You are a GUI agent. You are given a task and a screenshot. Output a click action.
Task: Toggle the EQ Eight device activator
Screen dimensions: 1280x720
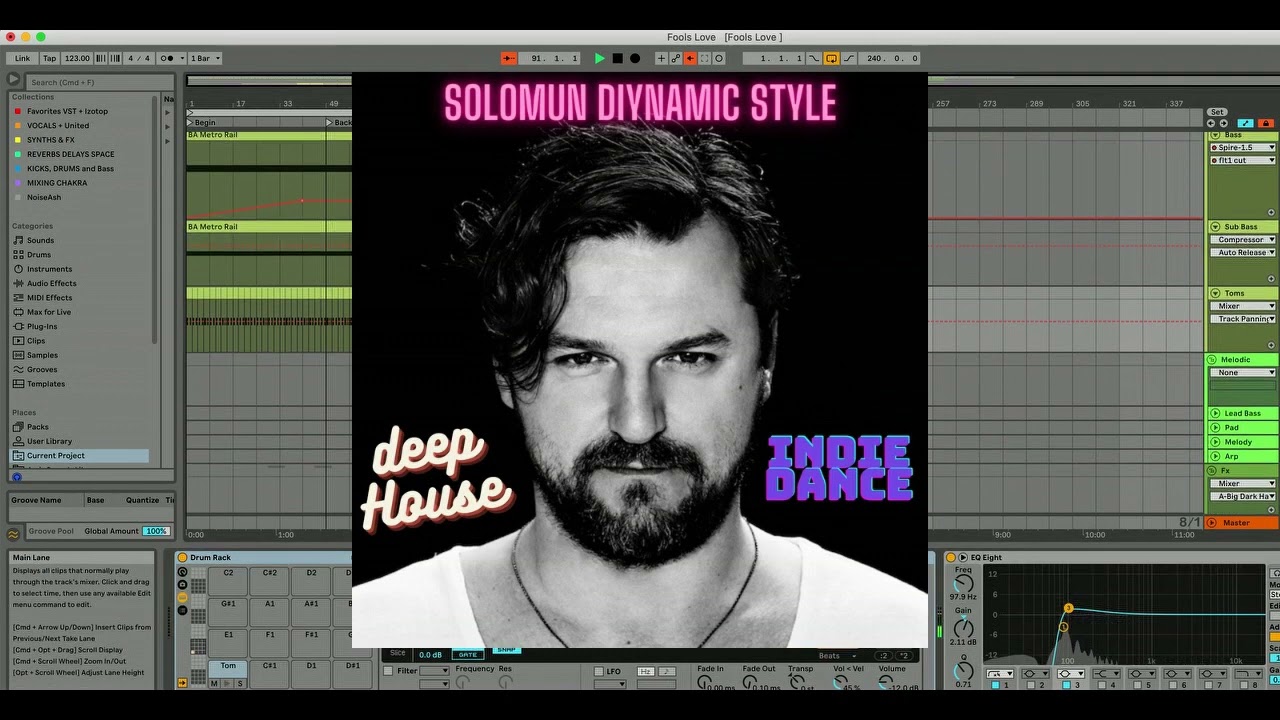[x=951, y=558]
